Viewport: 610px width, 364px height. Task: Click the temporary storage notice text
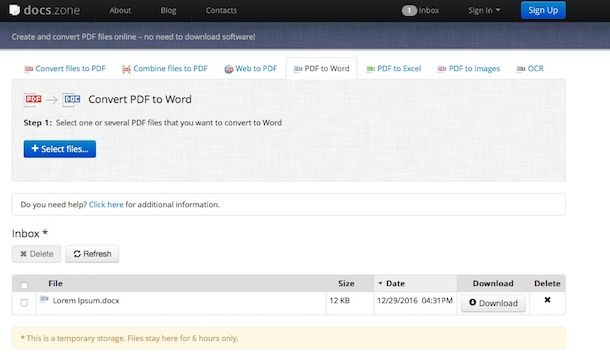[x=129, y=338]
